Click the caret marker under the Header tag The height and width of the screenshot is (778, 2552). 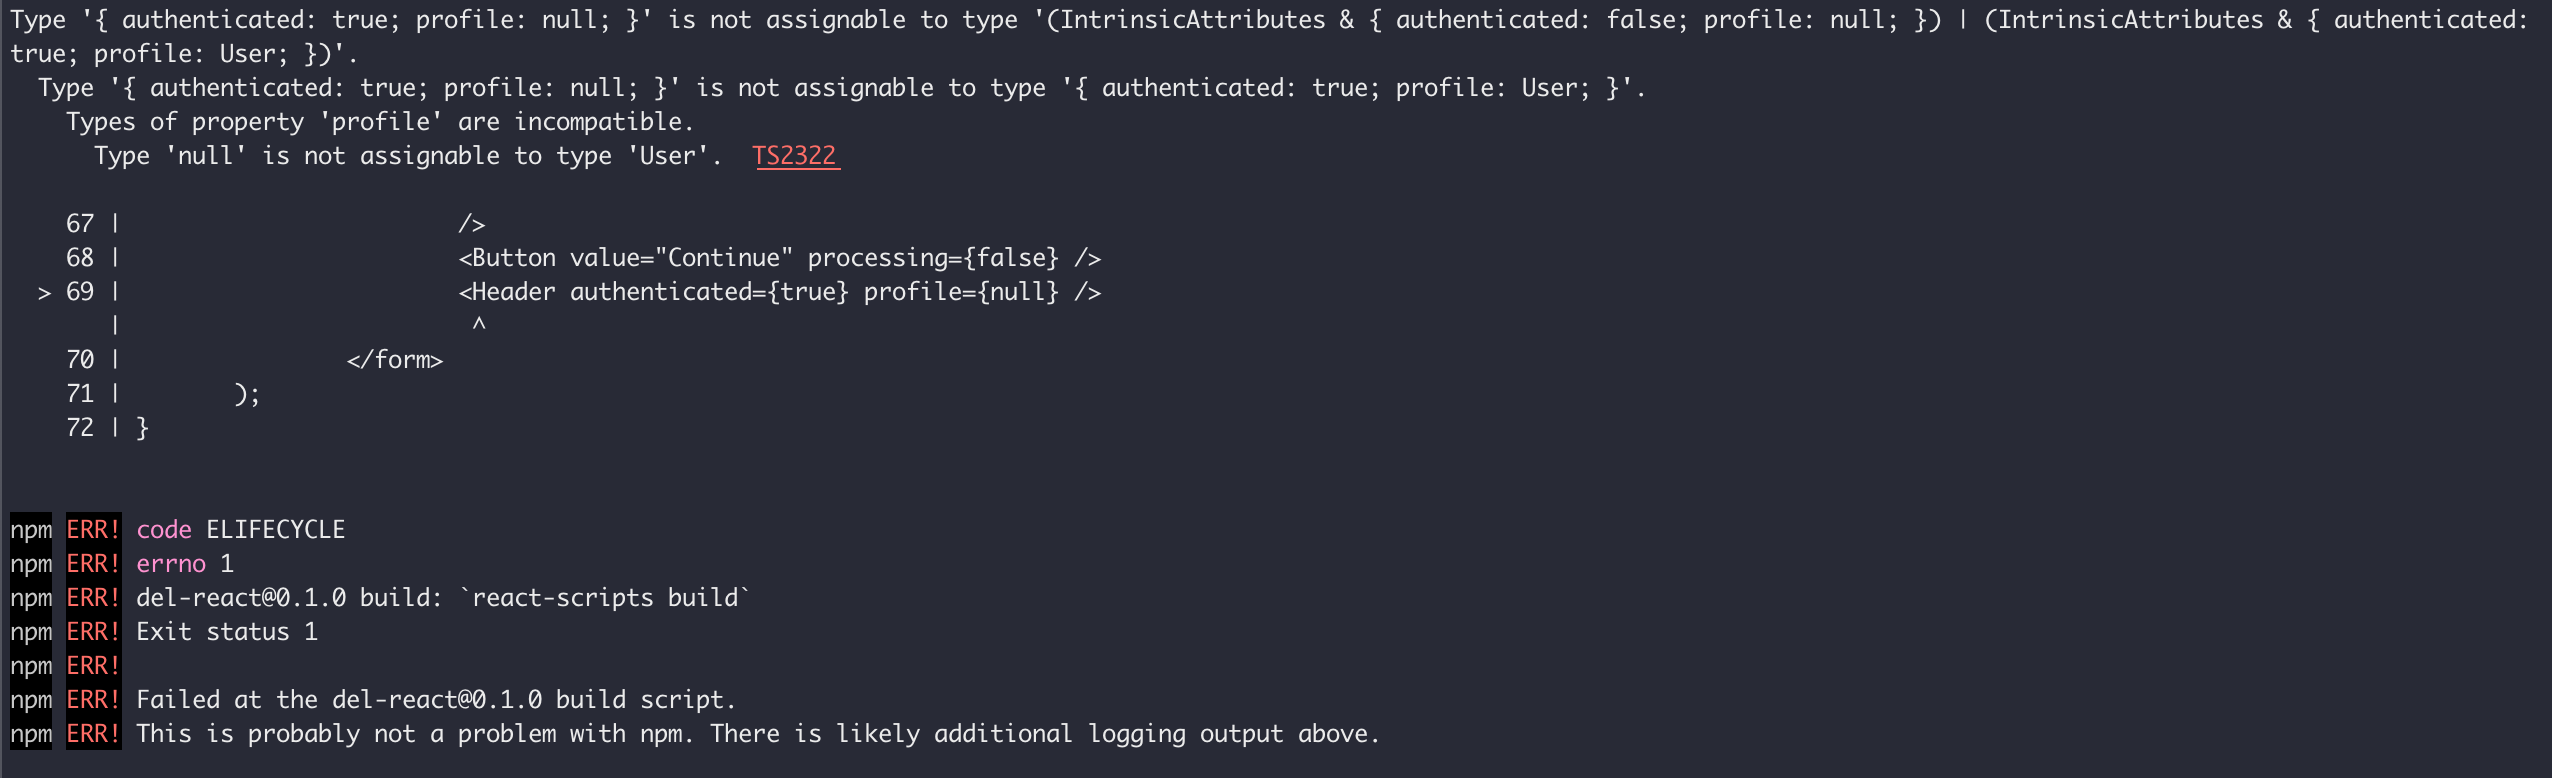pos(479,325)
